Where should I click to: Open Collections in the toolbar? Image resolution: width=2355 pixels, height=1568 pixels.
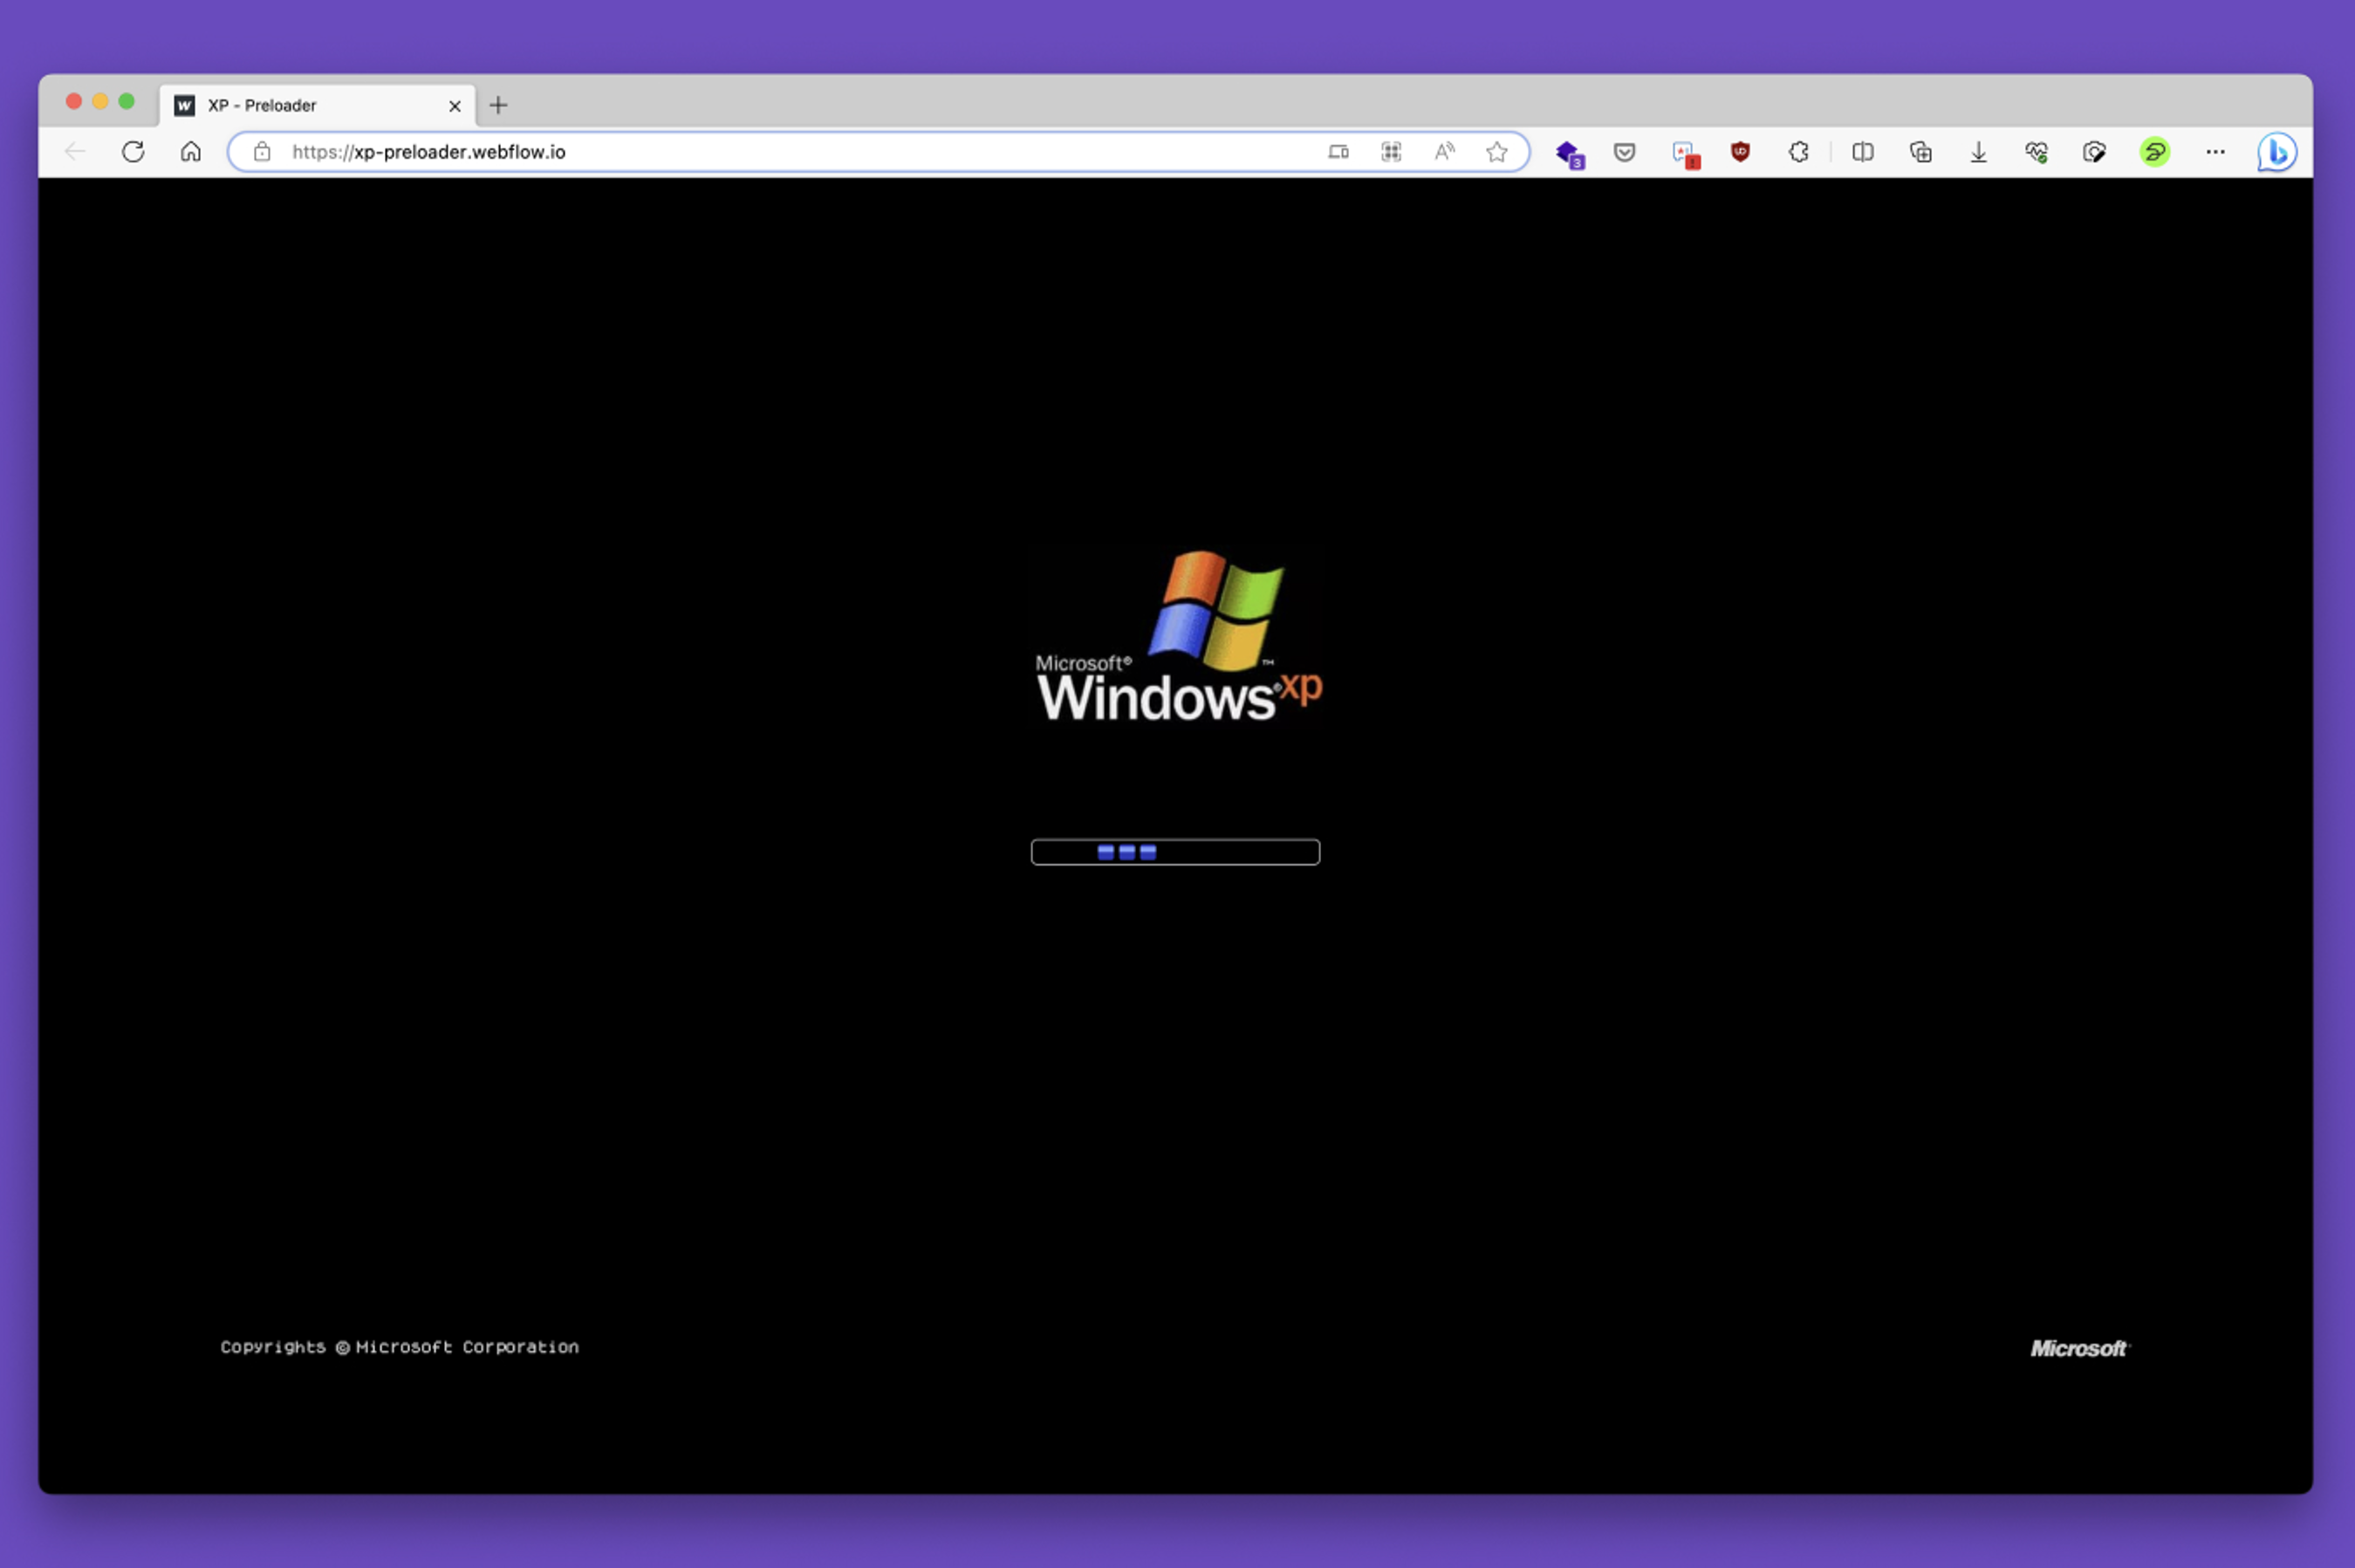coord(1920,151)
